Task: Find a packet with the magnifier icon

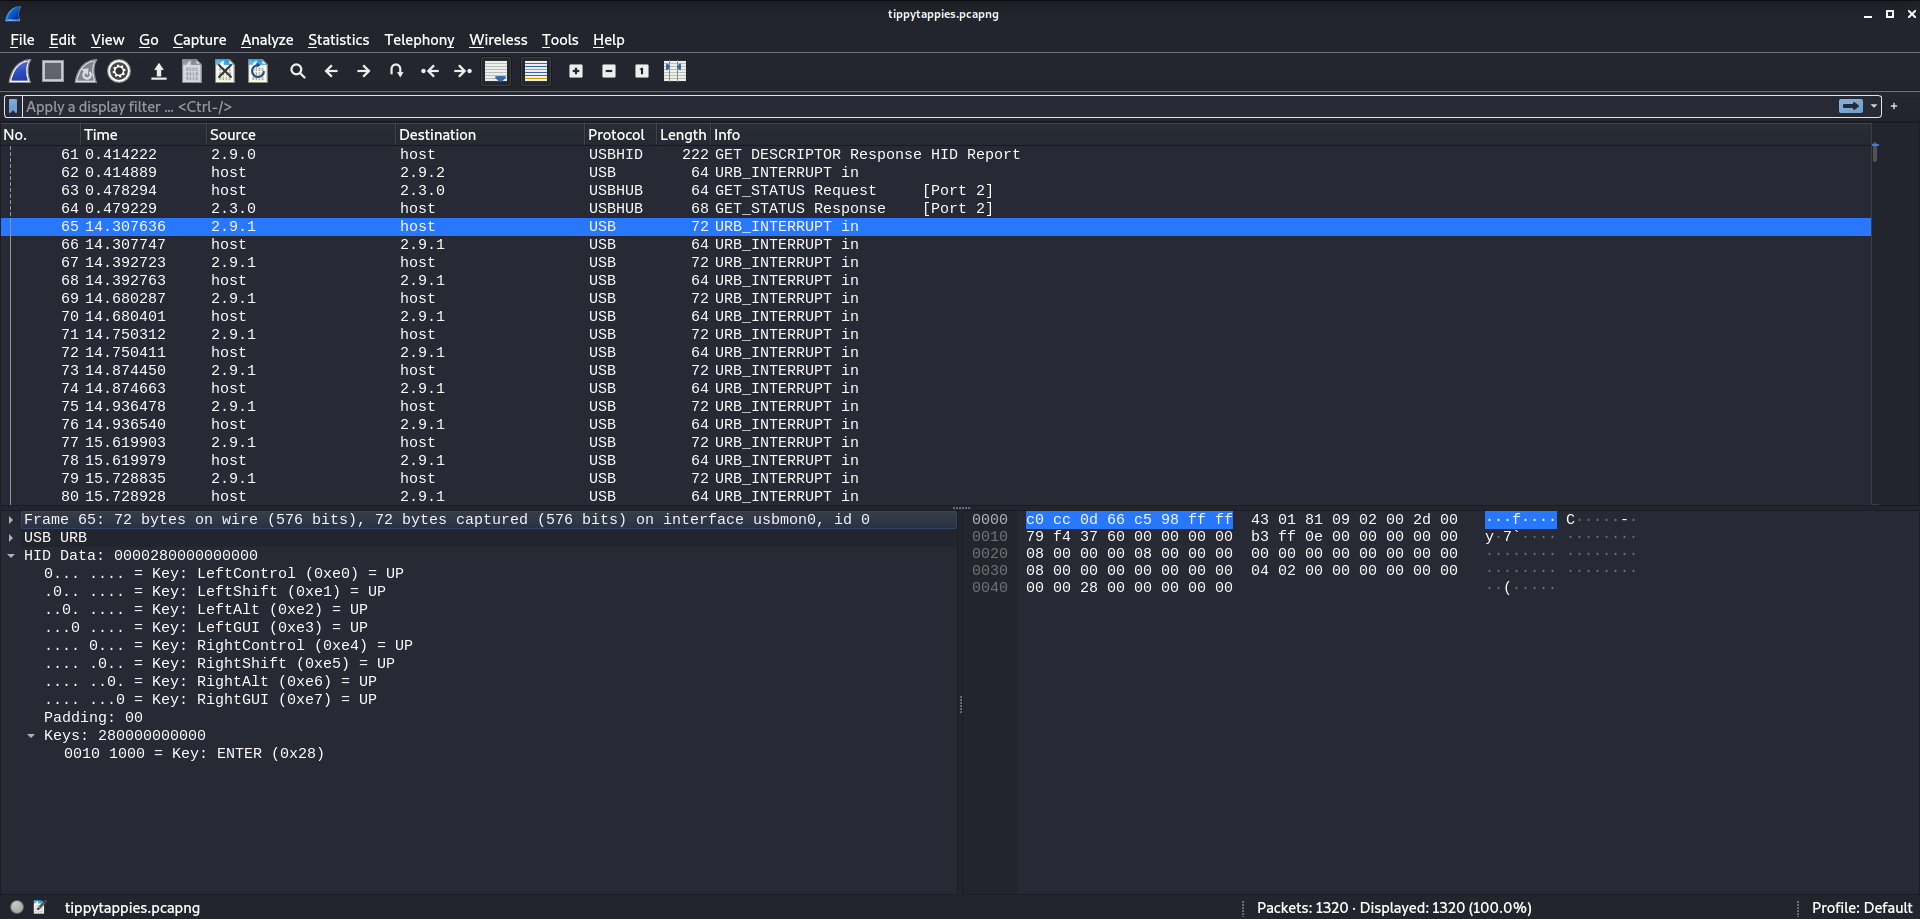Action: [x=298, y=71]
